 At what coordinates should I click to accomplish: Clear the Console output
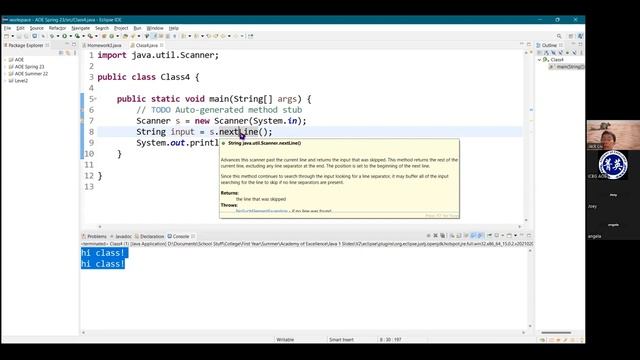tap(452, 236)
